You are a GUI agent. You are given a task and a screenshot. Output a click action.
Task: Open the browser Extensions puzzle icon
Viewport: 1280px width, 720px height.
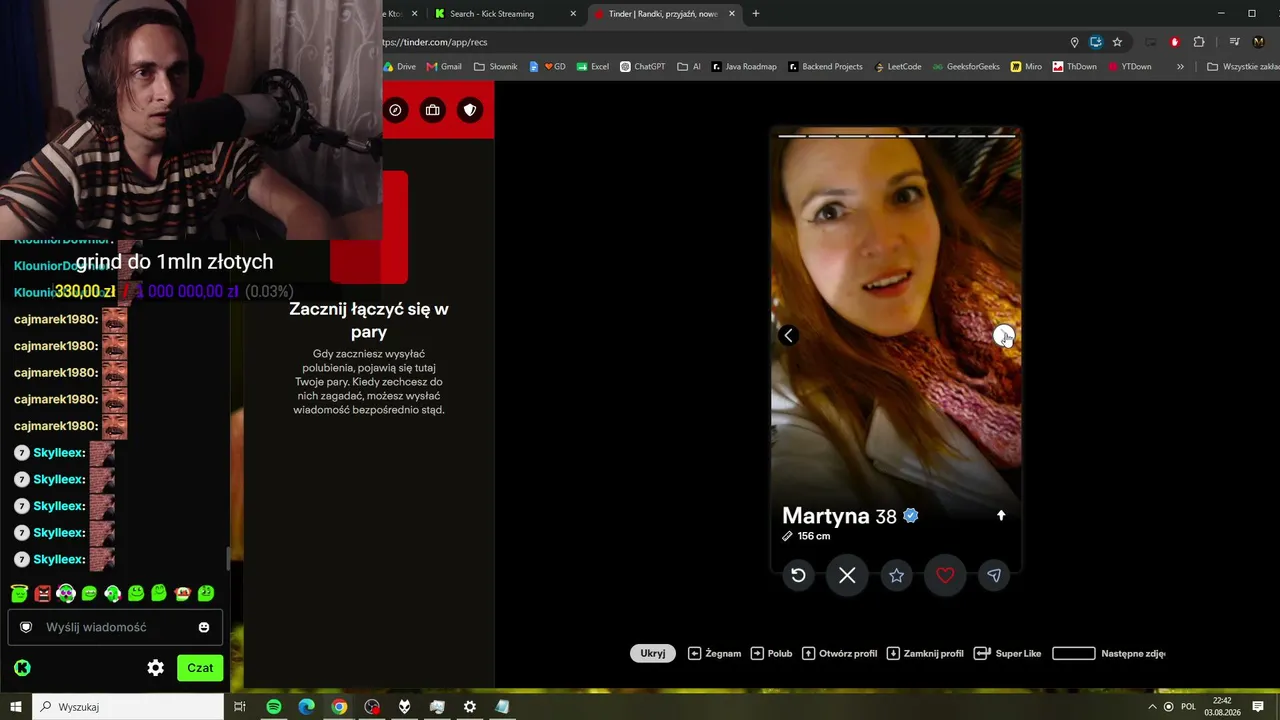pyautogui.click(x=1199, y=42)
